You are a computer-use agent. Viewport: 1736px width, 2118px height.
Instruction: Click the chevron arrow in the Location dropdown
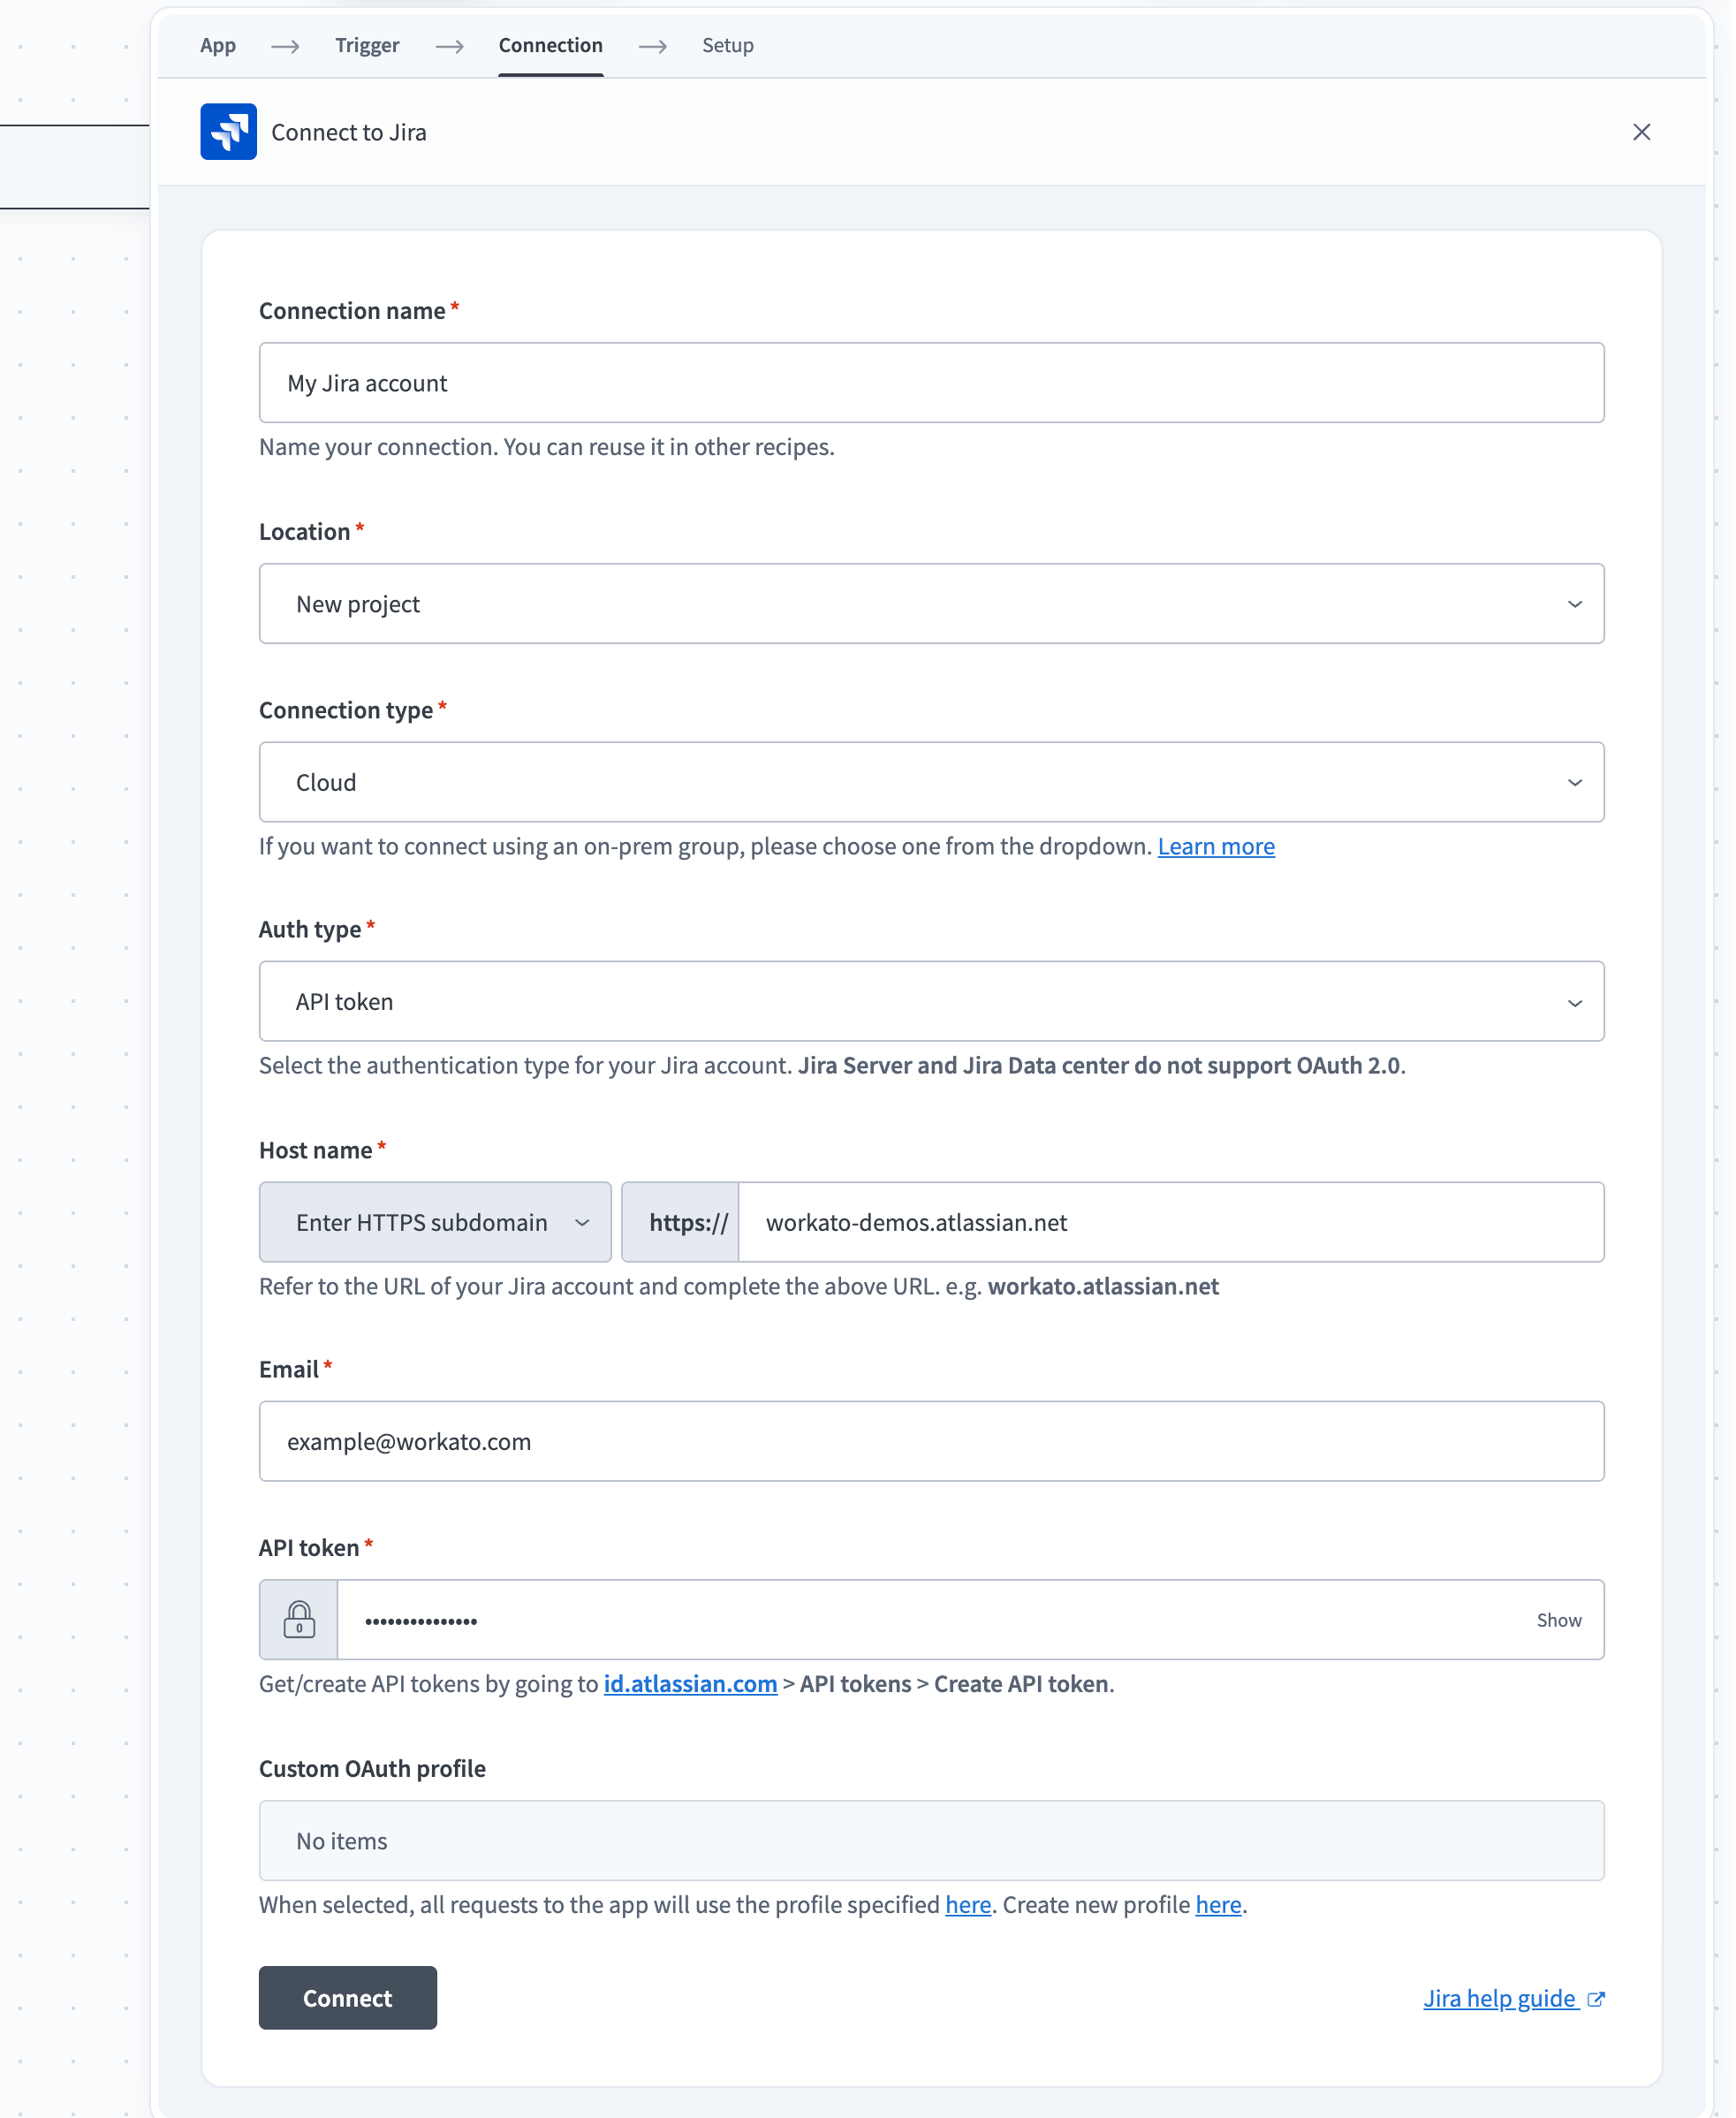[1574, 604]
